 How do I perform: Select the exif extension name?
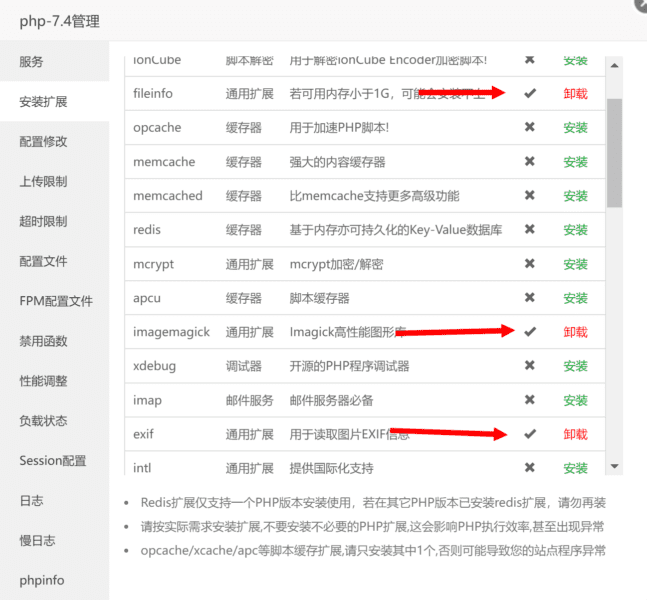(143, 434)
